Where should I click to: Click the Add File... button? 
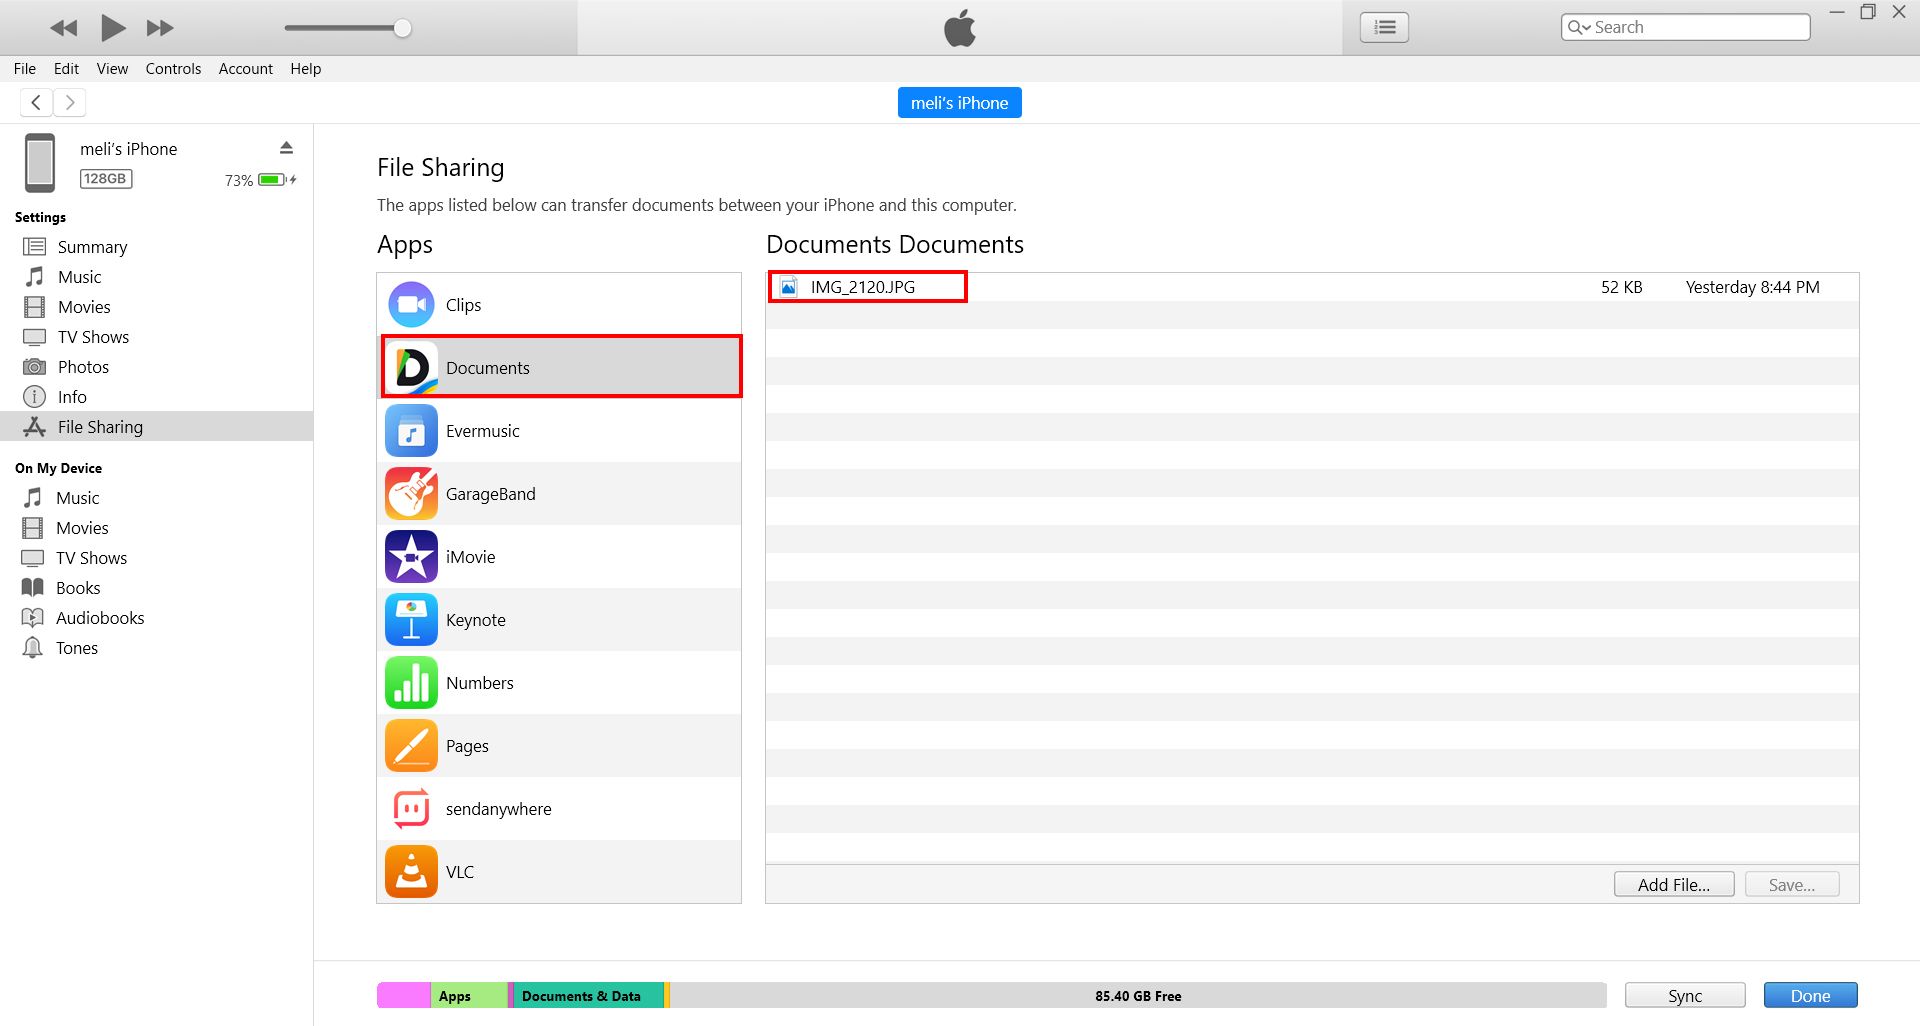(1673, 884)
